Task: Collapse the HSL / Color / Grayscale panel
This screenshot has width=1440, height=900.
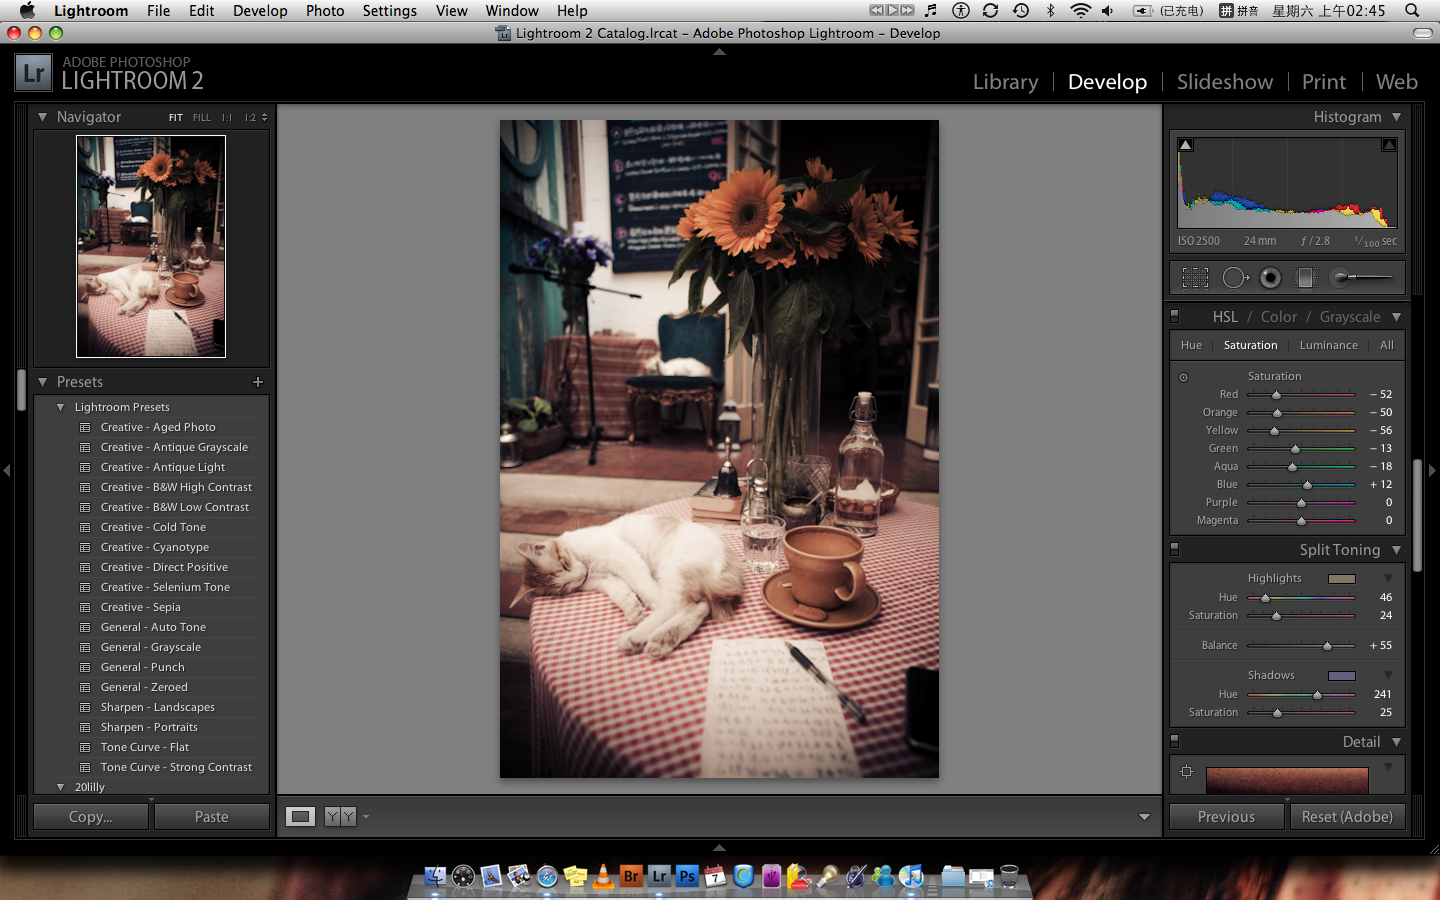Action: click(x=1397, y=317)
